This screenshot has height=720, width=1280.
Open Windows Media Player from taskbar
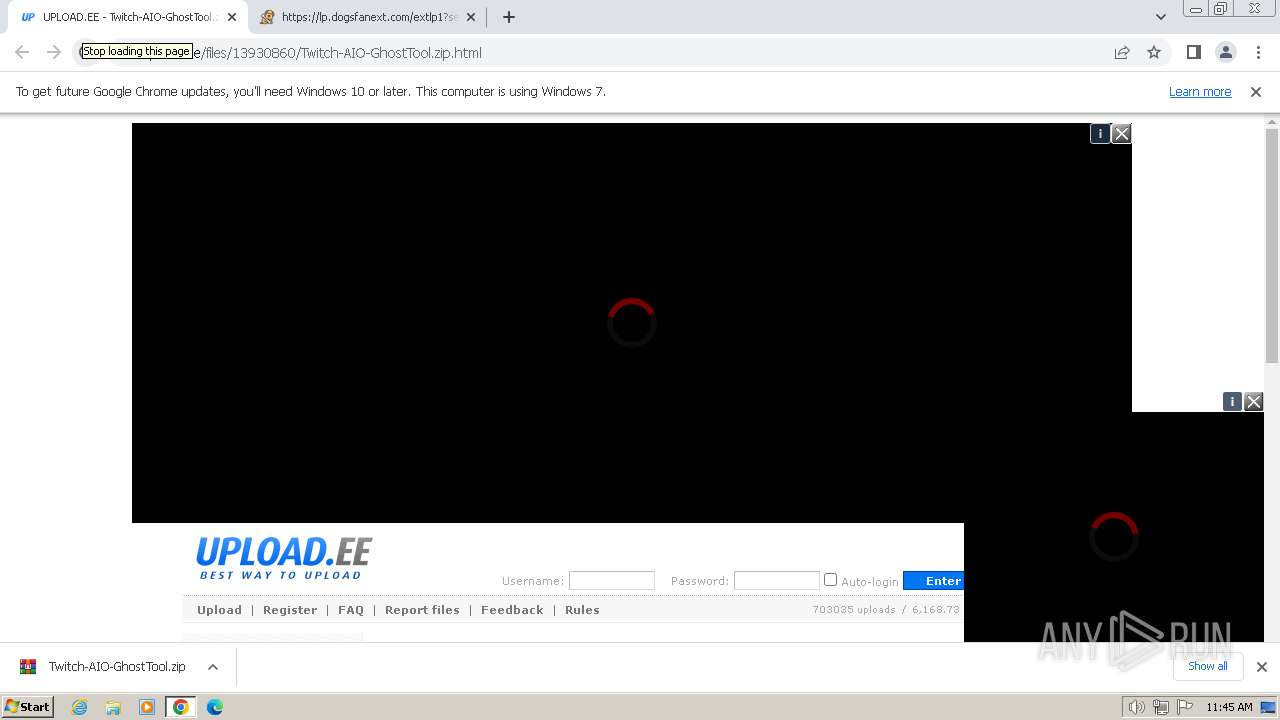147,707
